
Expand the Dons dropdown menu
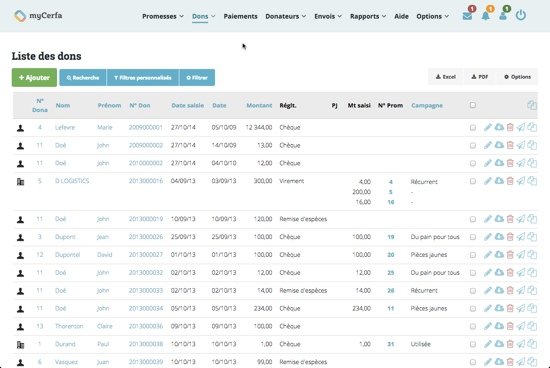click(x=203, y=16)
